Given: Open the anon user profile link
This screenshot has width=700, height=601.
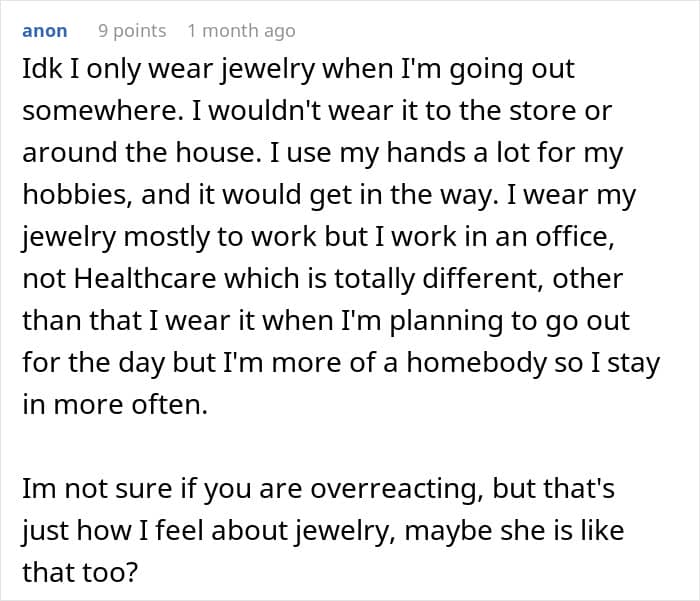Looking at the screenshot, I should pyautogui.click(x=45, y=31).
